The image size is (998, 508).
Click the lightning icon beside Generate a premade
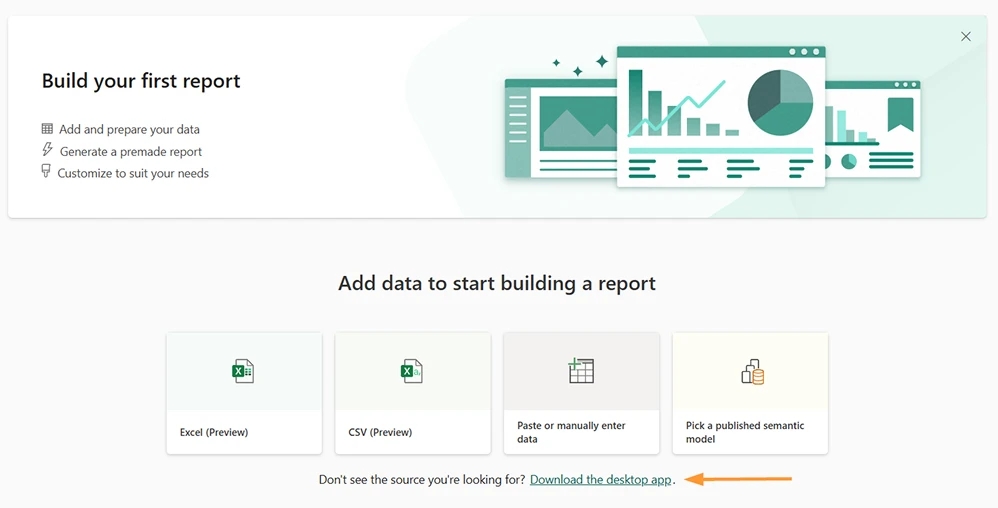(47, 150)
